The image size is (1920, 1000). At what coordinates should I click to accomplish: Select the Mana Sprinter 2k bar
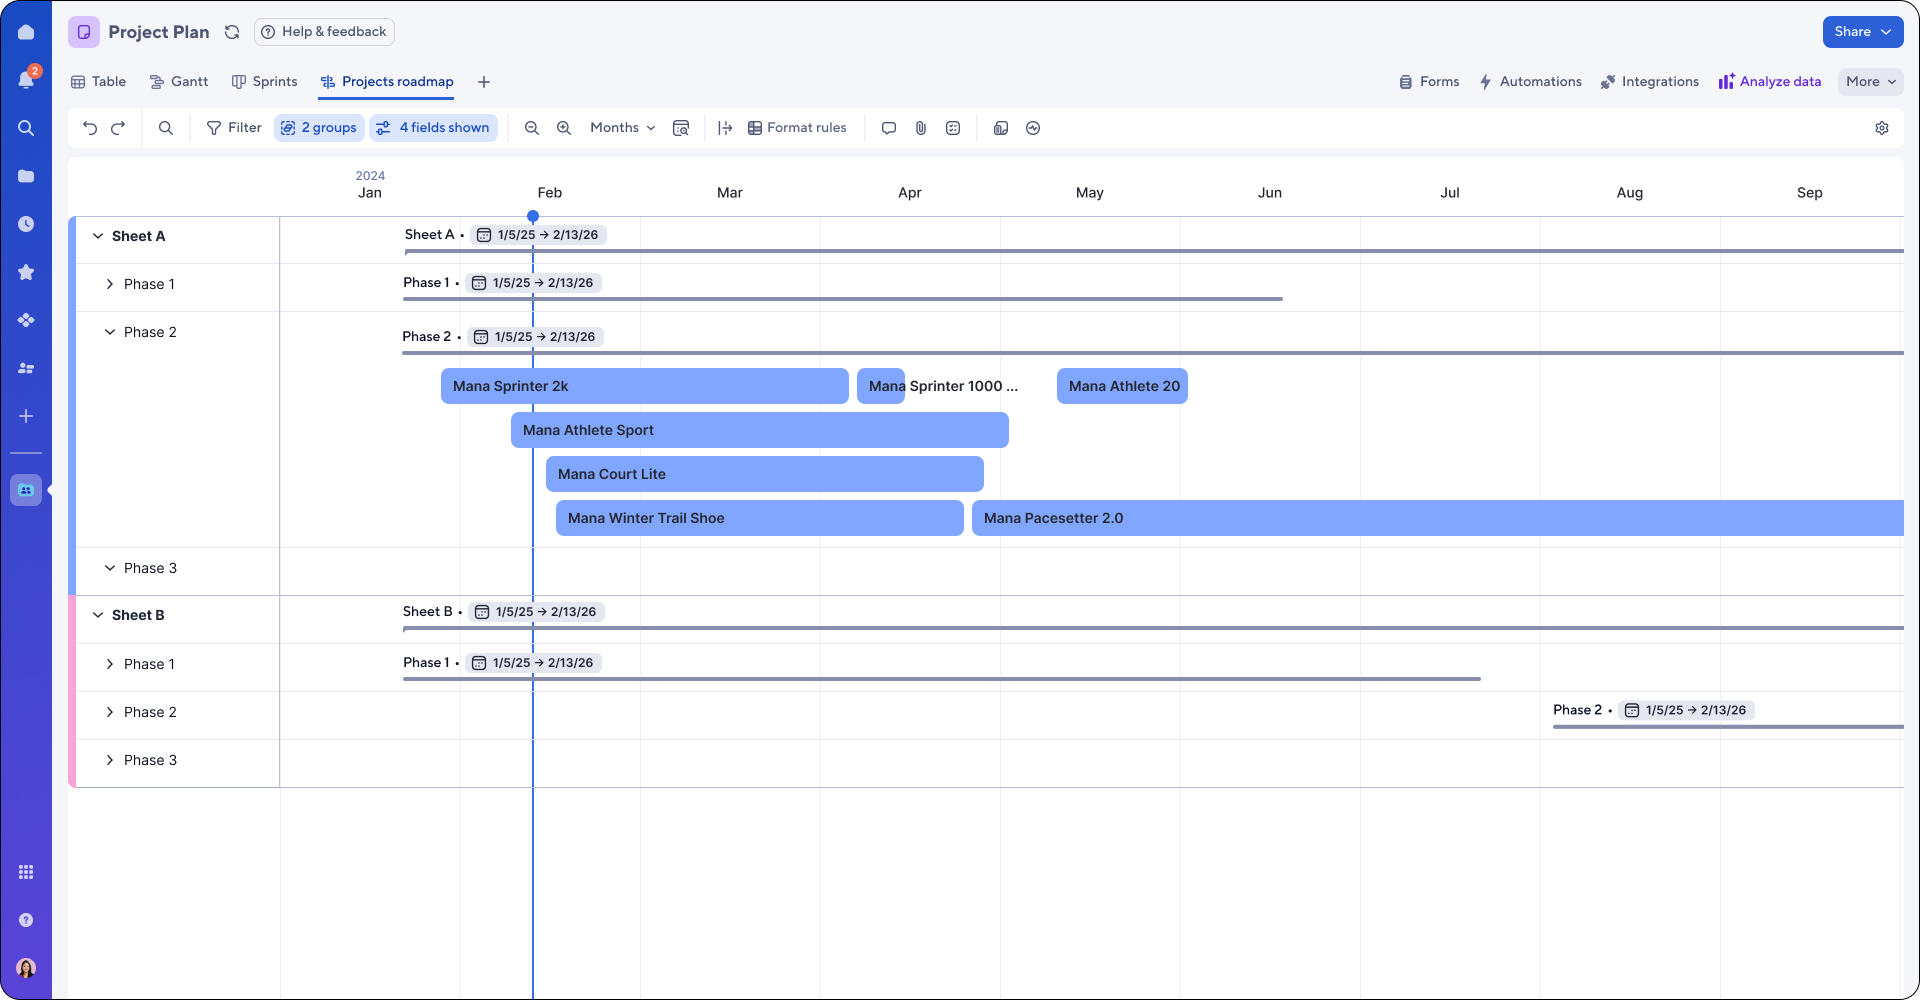pos(645,386)
